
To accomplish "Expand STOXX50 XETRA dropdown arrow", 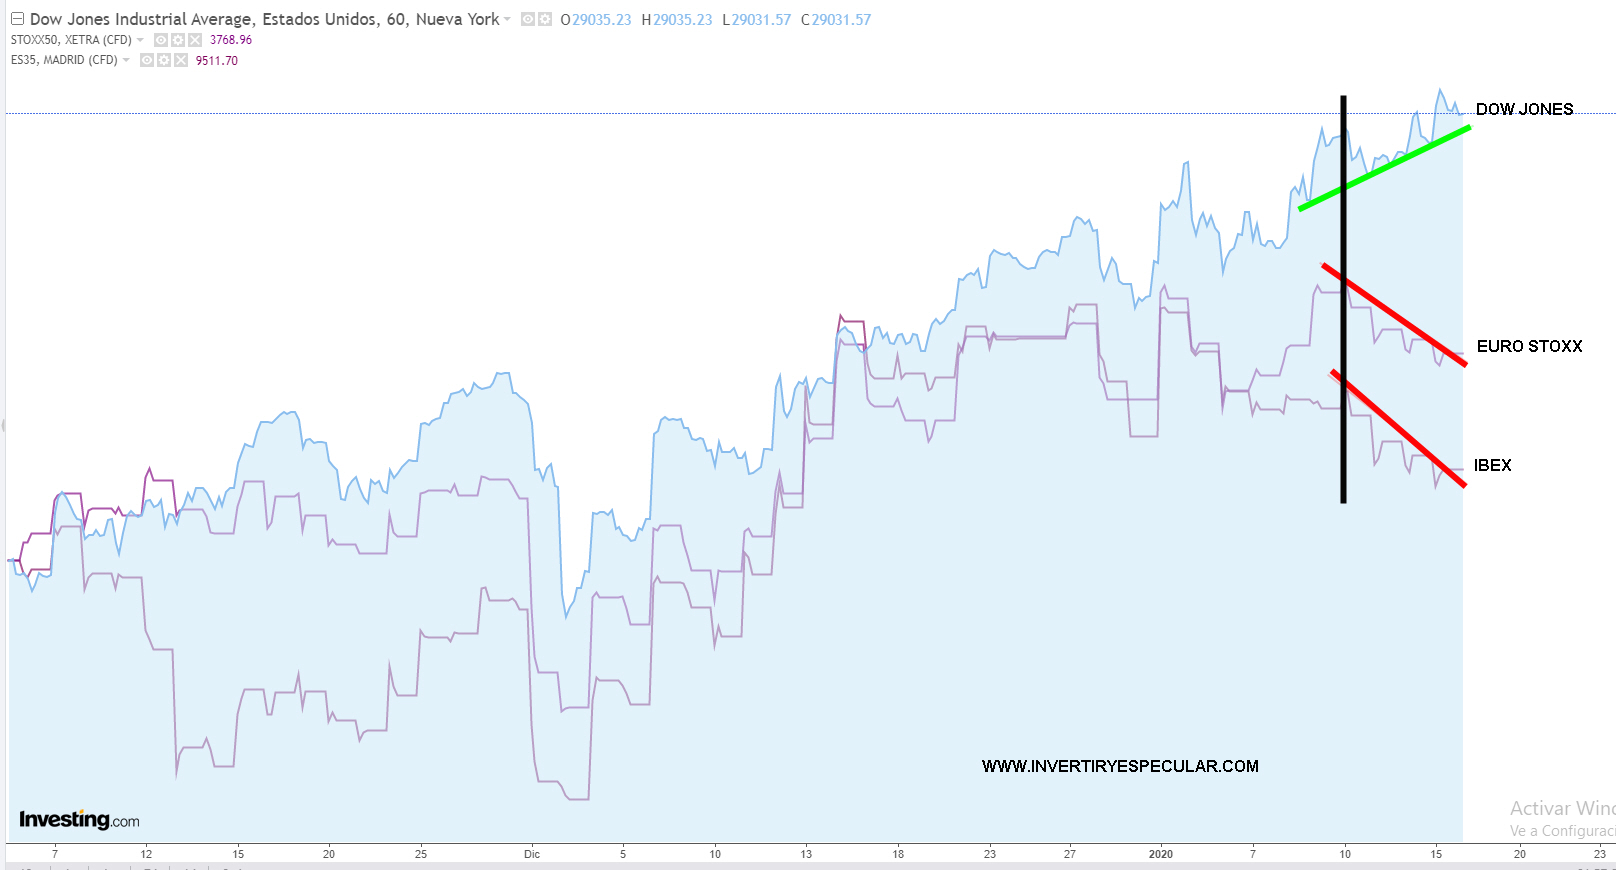I will click(x=140, y=40).
